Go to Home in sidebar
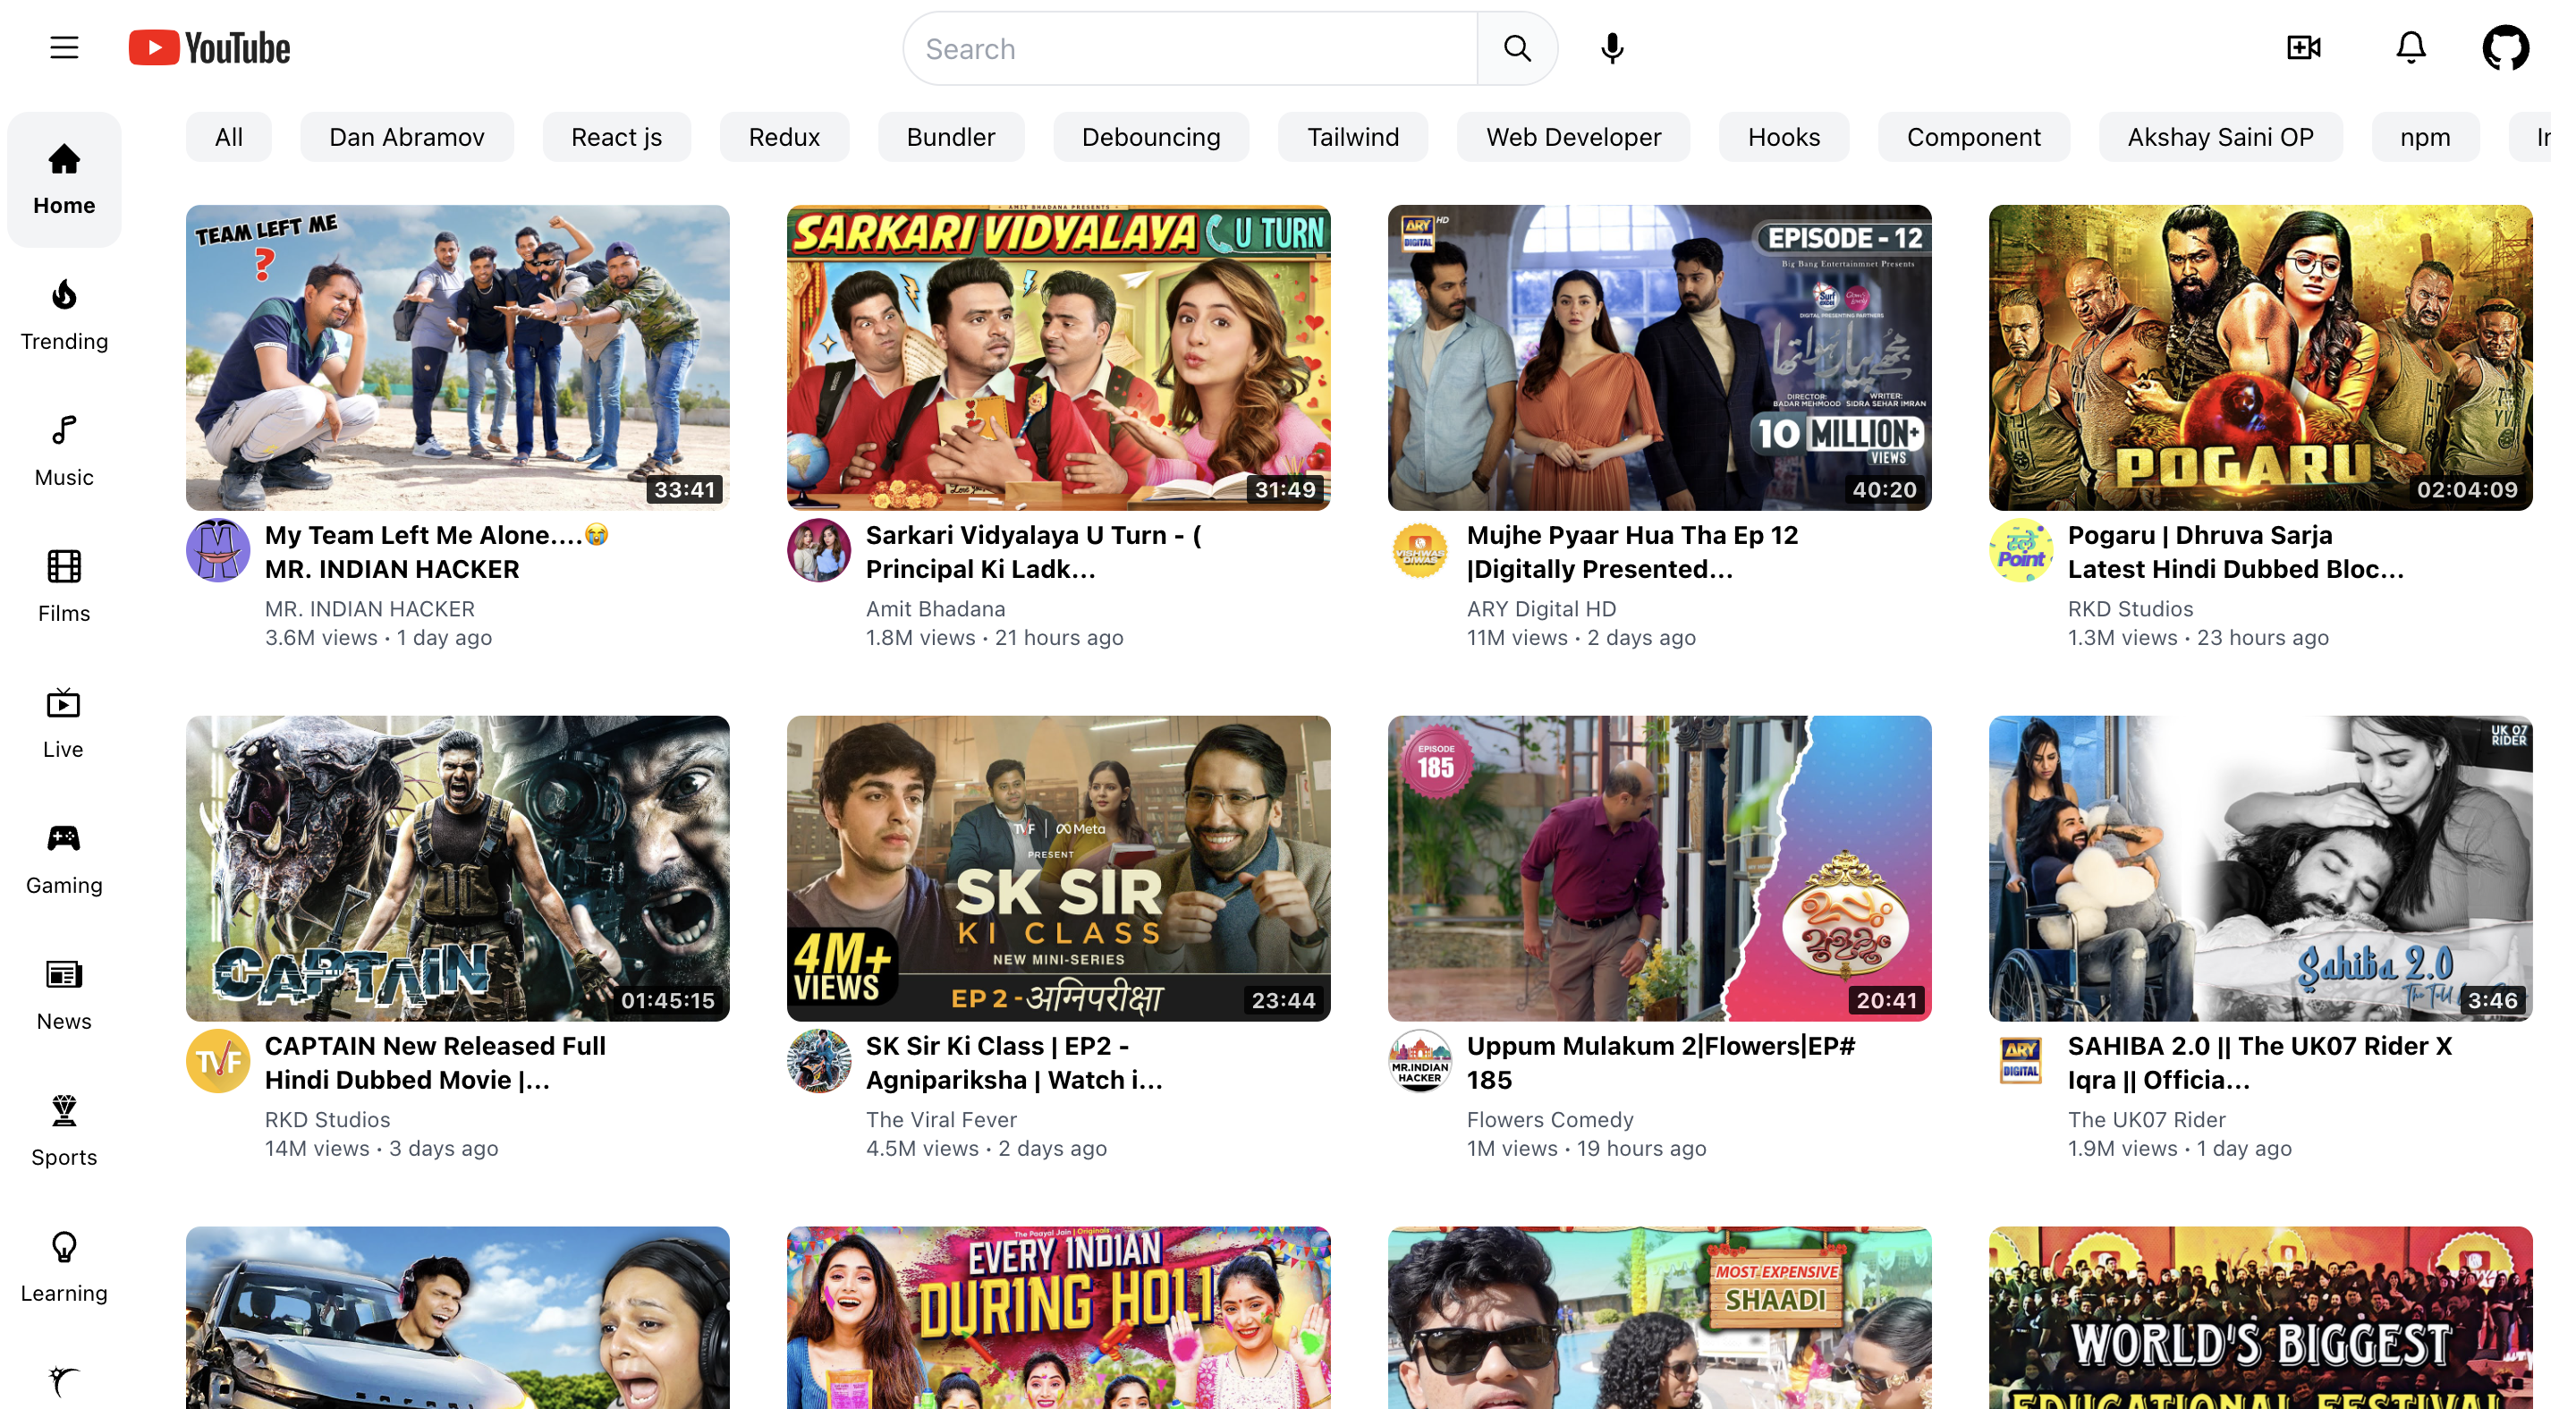The height and width of the screenshot is (1409, 2576). (x=65, y=181)
